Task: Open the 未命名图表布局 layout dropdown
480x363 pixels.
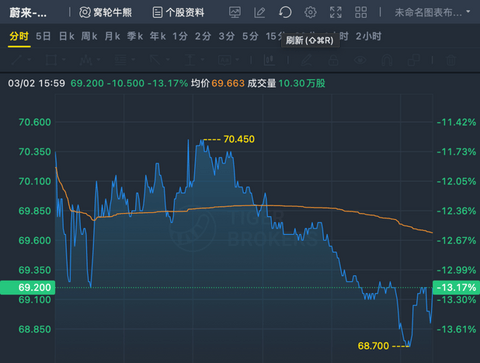Action: click(x=433, y=13)
